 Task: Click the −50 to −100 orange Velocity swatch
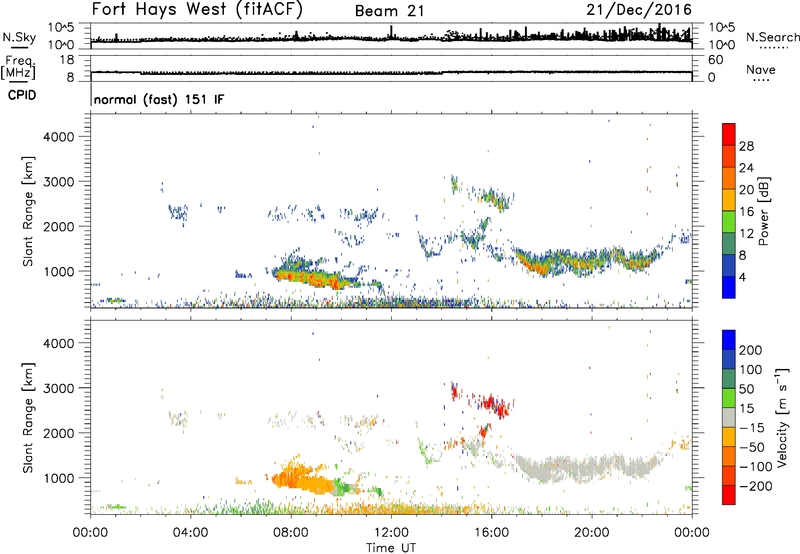coord(729,456)
